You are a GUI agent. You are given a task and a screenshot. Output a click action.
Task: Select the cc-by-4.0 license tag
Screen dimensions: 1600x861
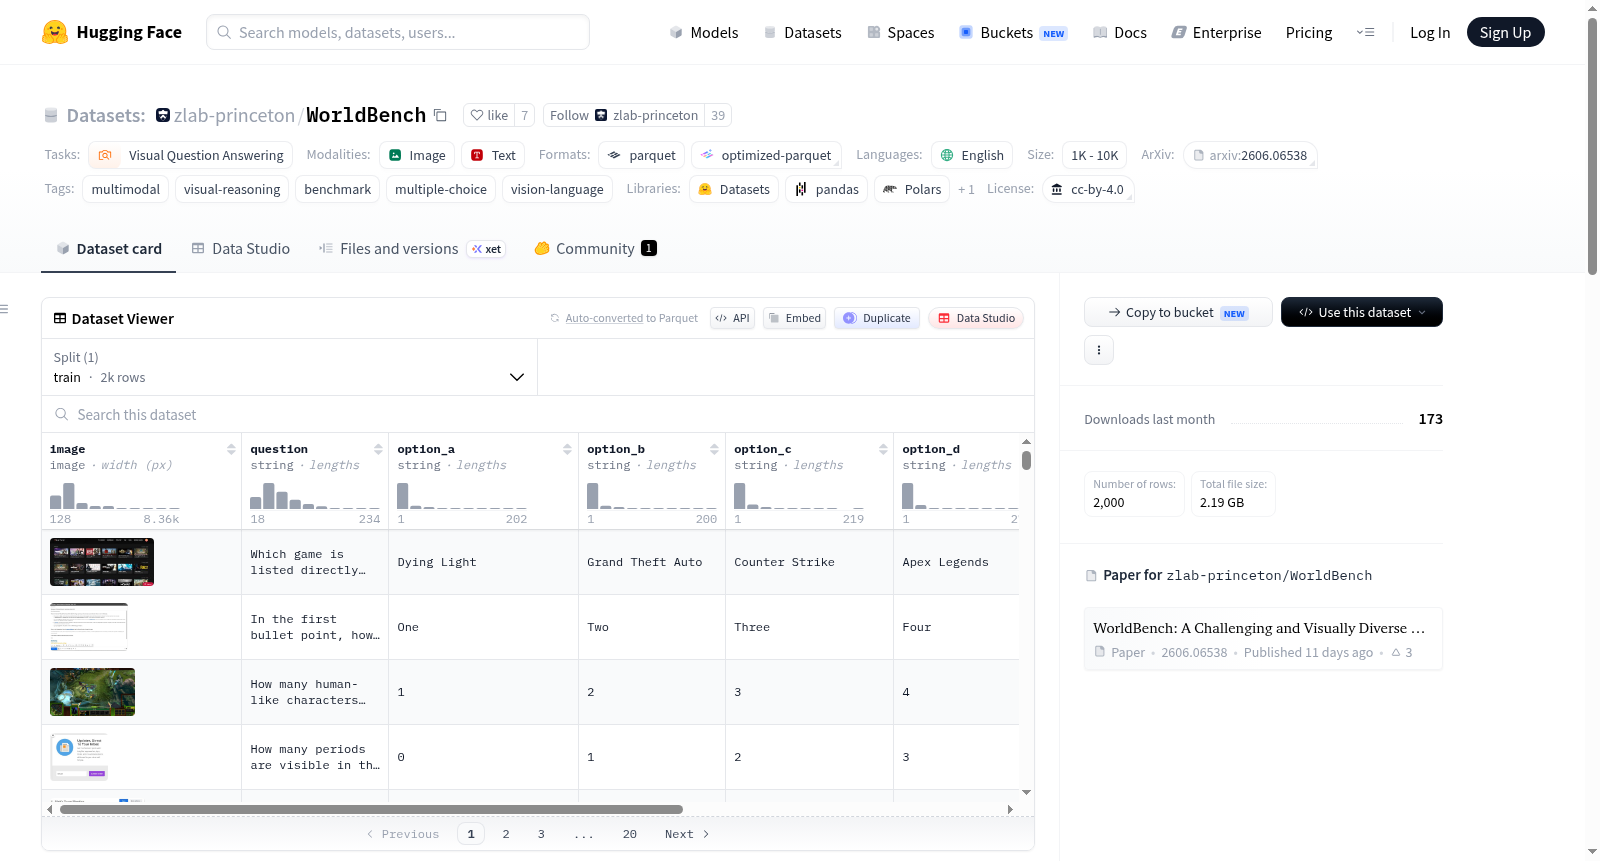point(1087,189)
